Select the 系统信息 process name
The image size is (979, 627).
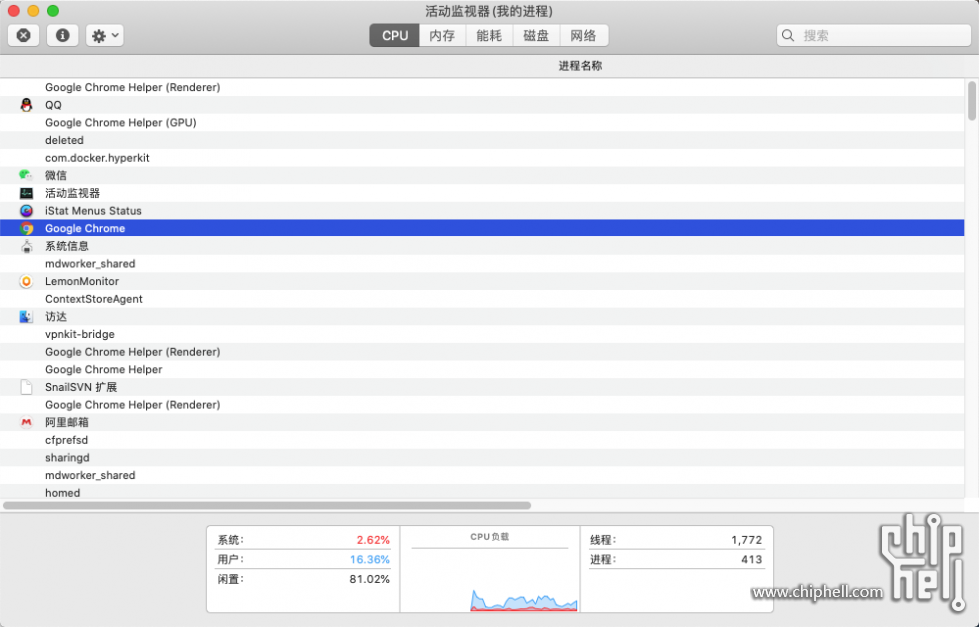click(x=67, y=246)
